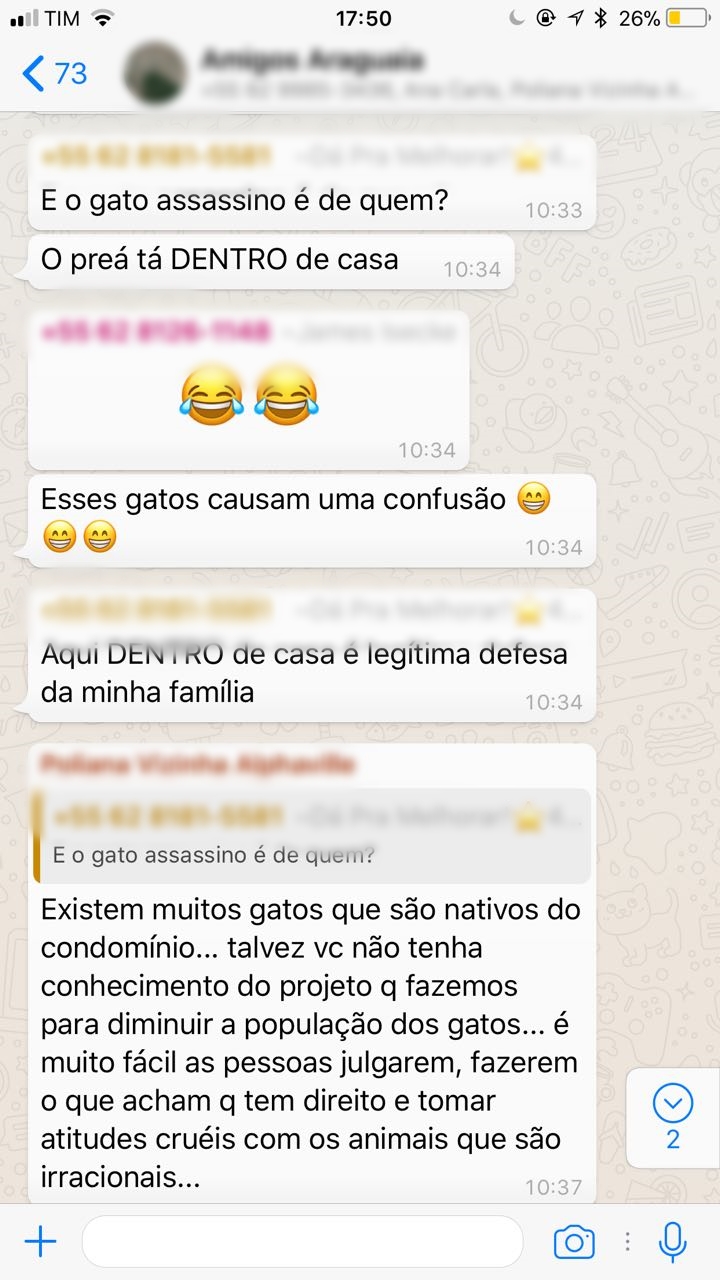Tap the laughing emojis message bubble
720x1280 pixels.
coord(248,390)
